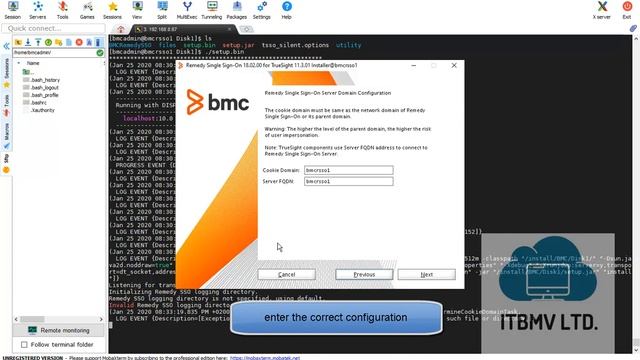The height and width of the screenshot is (360, 640).
Task: Click the X server icon
Action: click(x=602, y=10)
